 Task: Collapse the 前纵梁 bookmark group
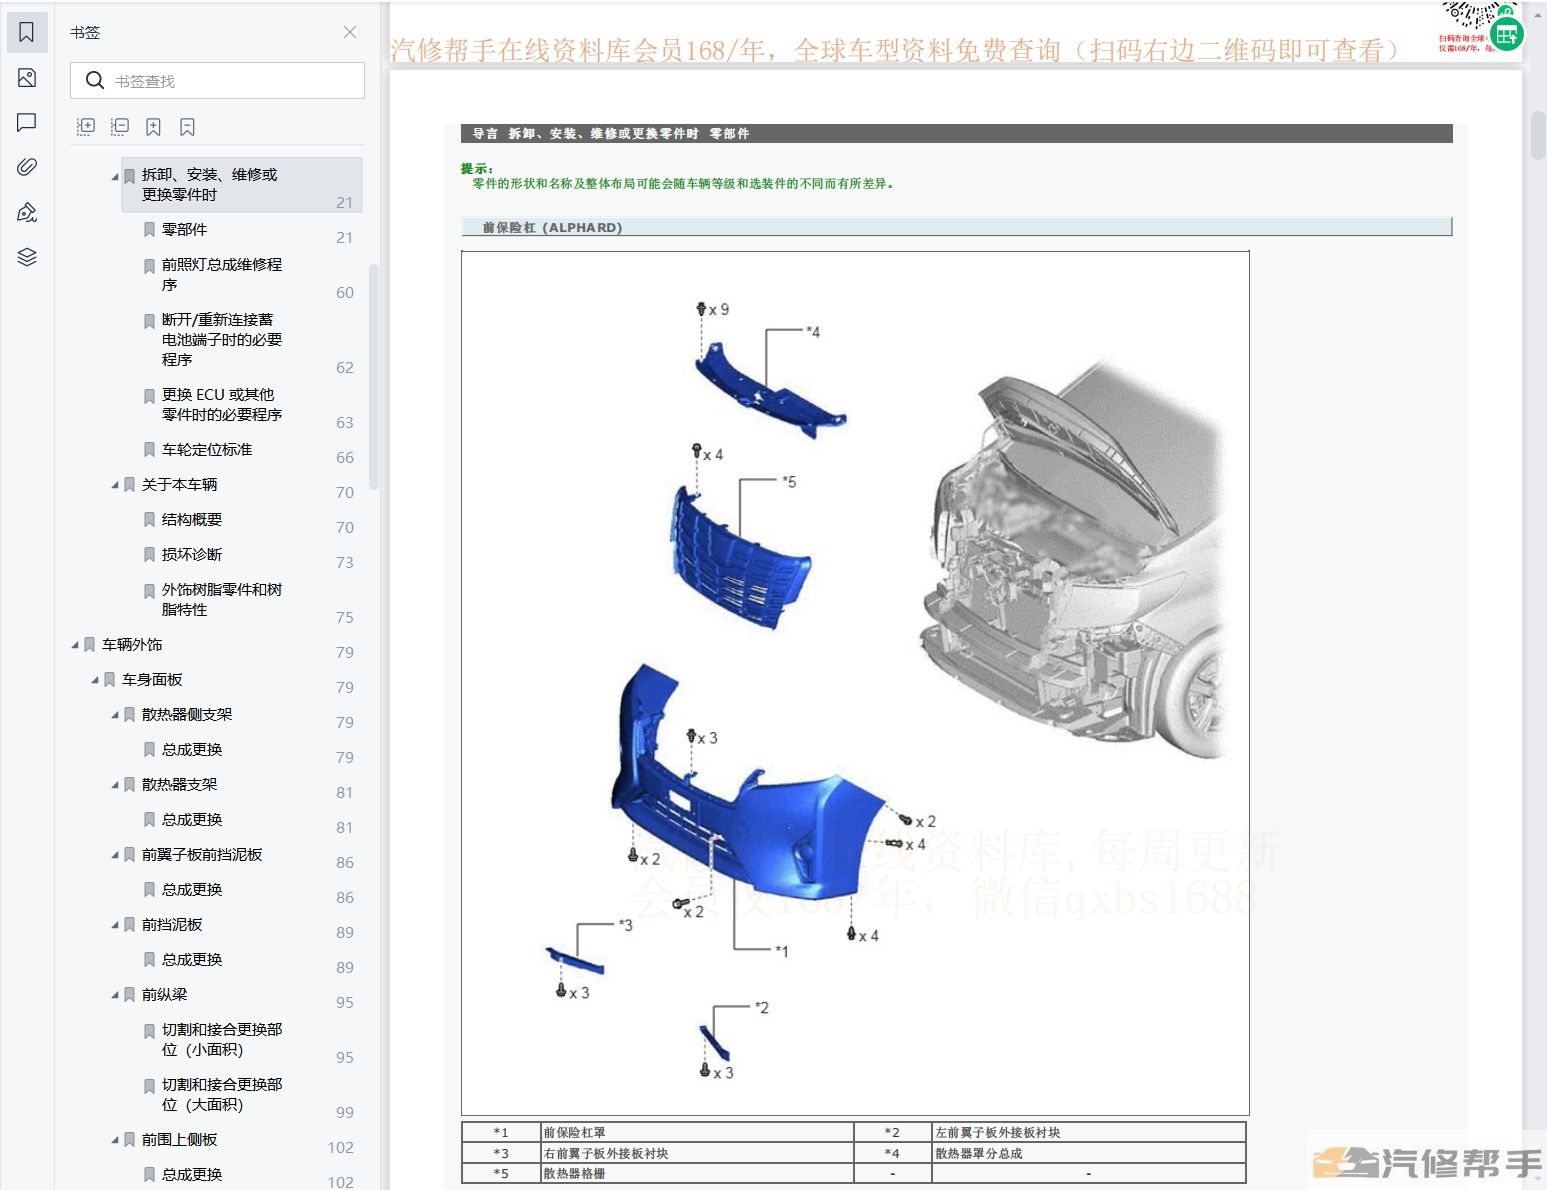pos(115,995)
